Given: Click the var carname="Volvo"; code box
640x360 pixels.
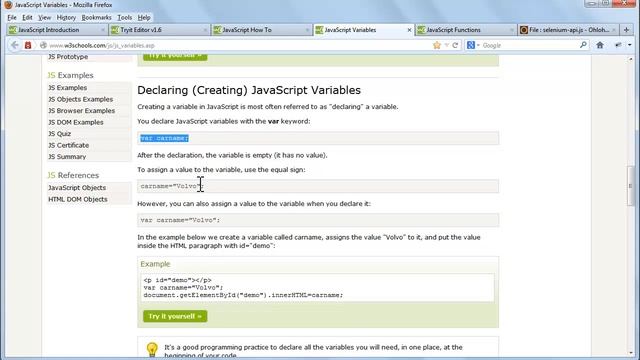Looking at the screenshot, I should (x=318, y=220).
